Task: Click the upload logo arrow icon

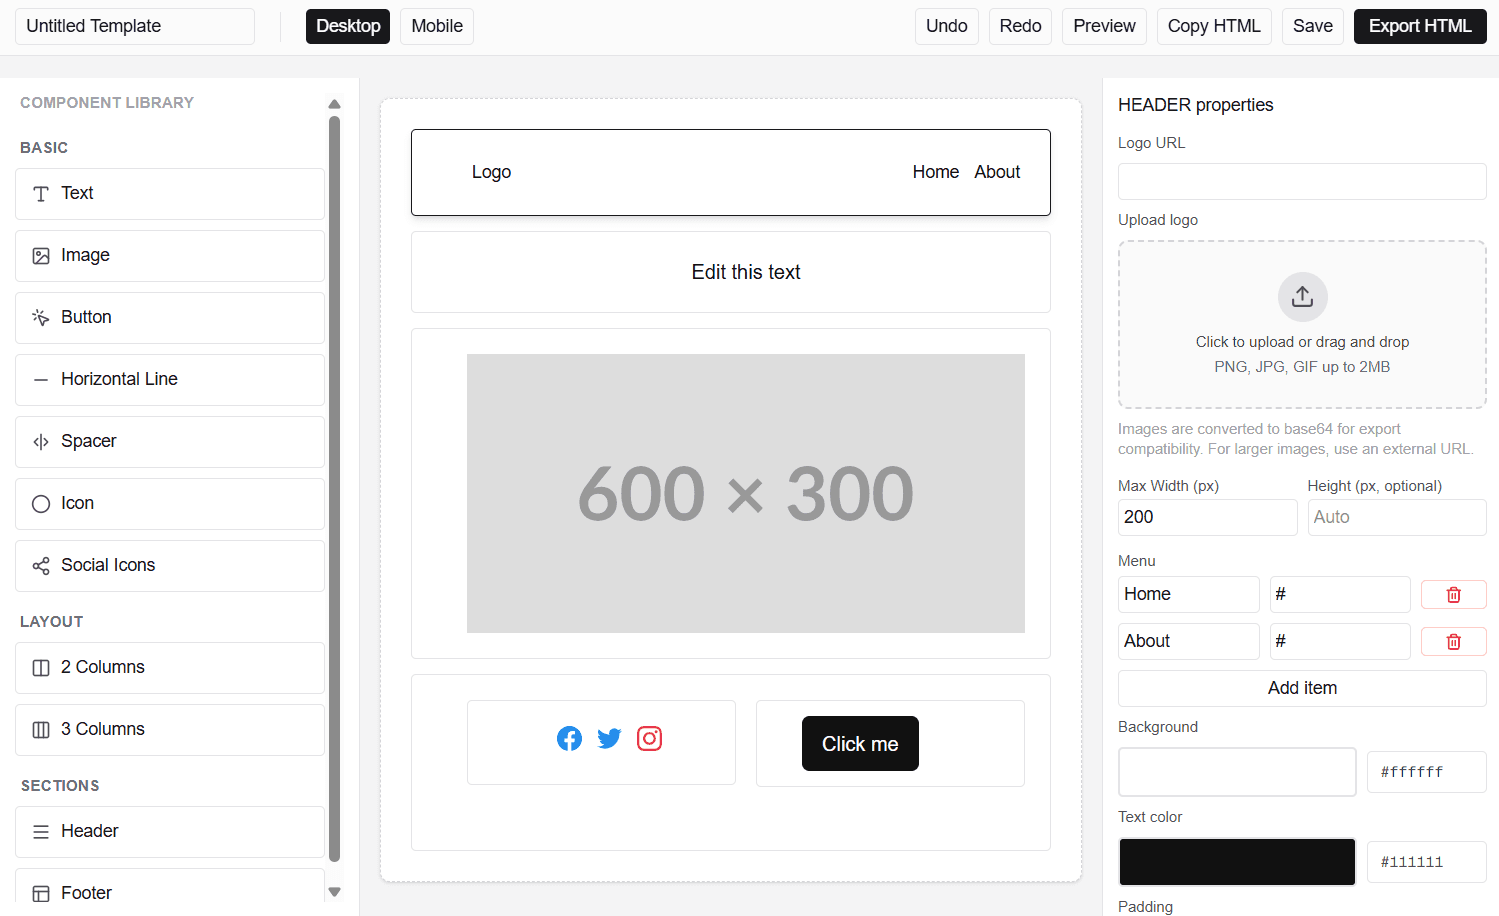Action: tap(1302, 297)
